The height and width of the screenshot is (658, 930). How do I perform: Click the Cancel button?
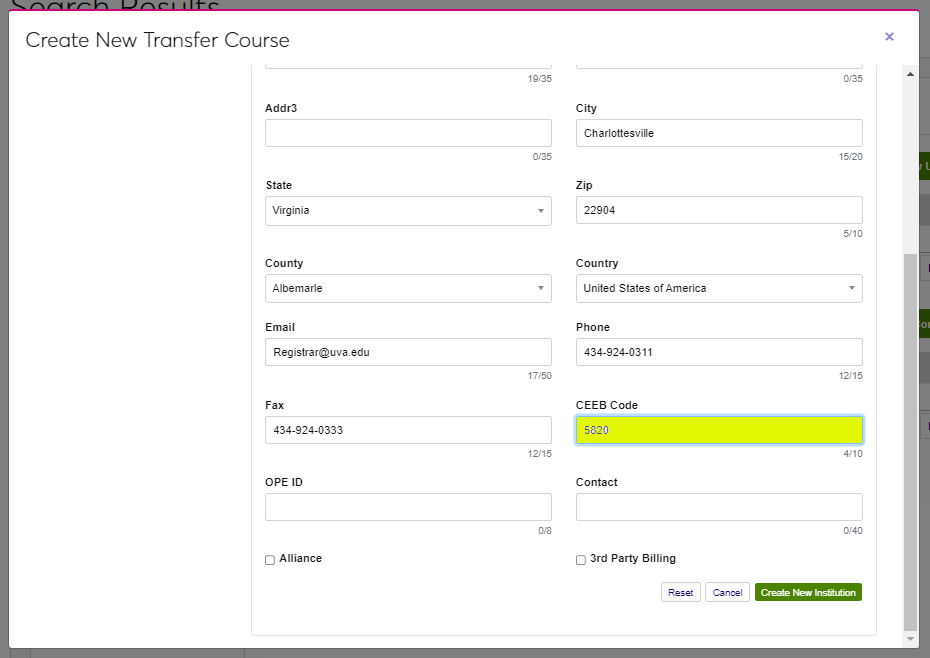point(727,592)
